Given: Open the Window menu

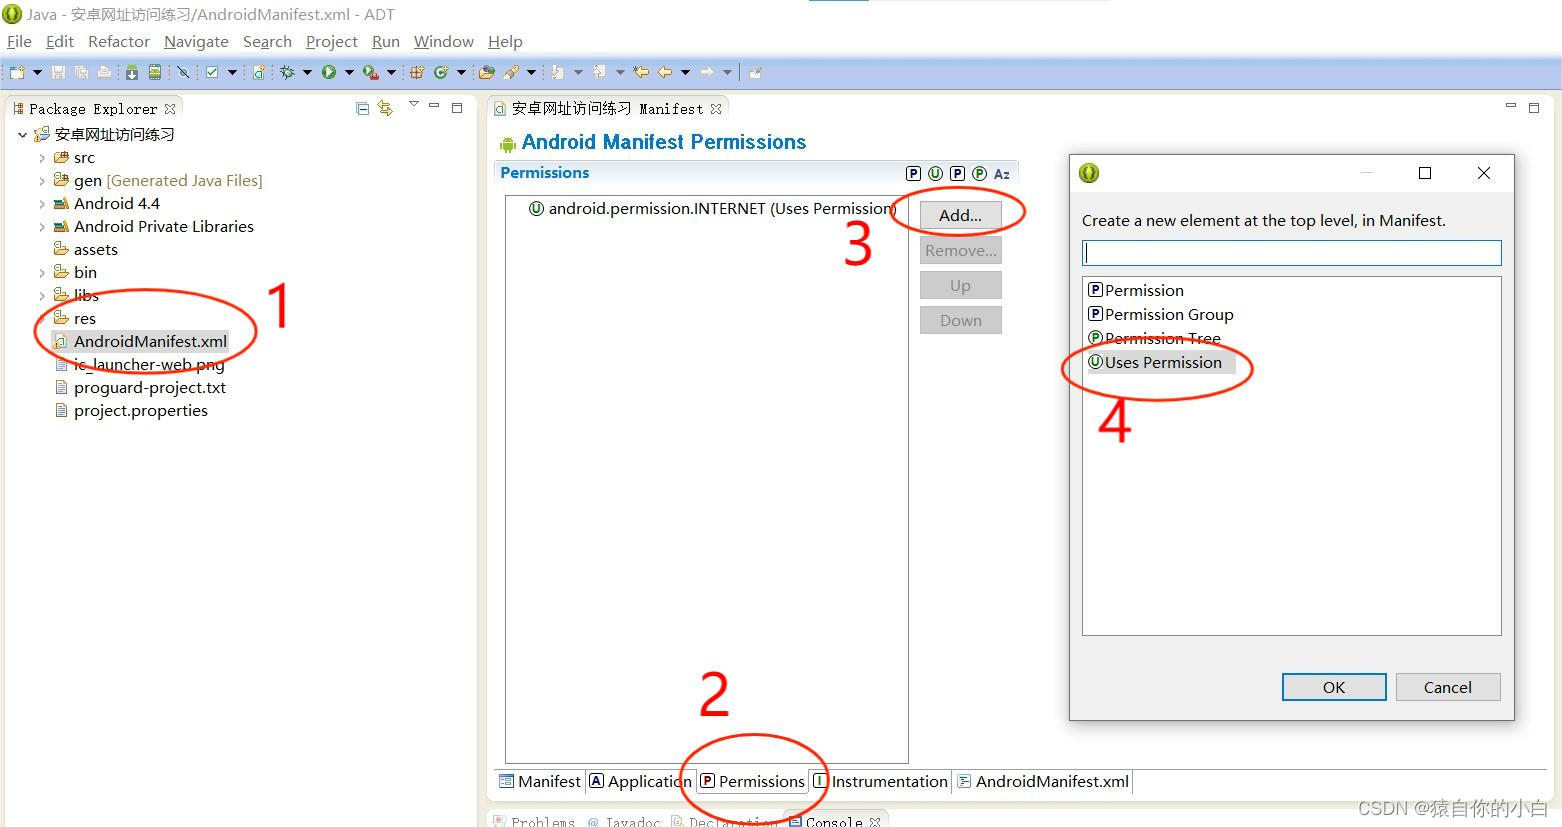Looking at the screenshot, I should pyautogui.click(x=443, y=41).
